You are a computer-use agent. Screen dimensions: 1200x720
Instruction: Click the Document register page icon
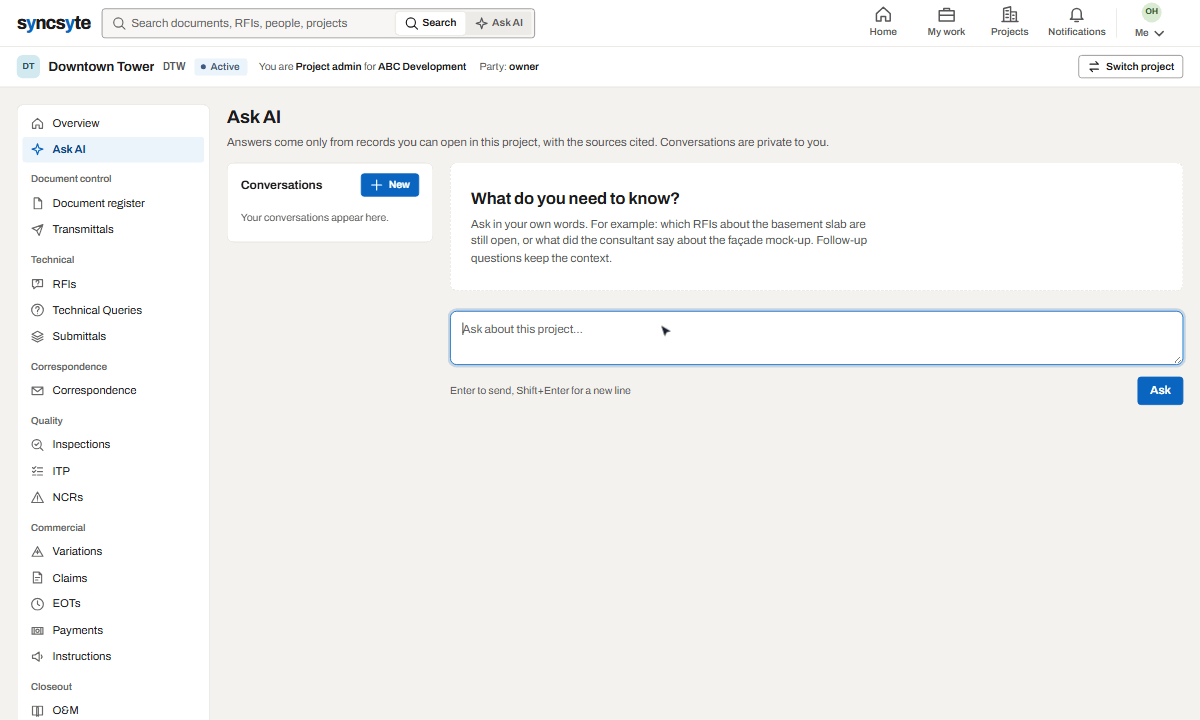tap(38, 203)
